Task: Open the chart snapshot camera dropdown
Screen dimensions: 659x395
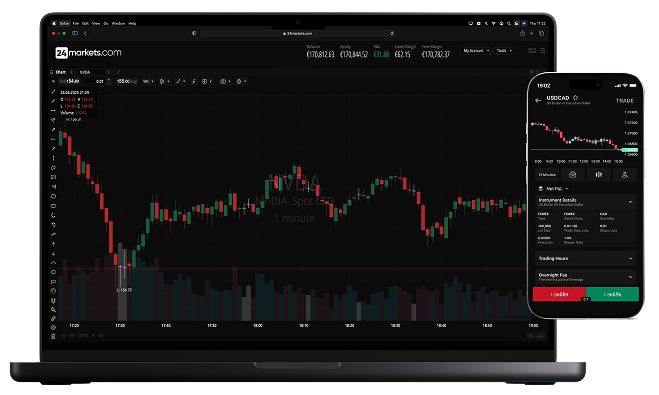Action: (226, 81)
